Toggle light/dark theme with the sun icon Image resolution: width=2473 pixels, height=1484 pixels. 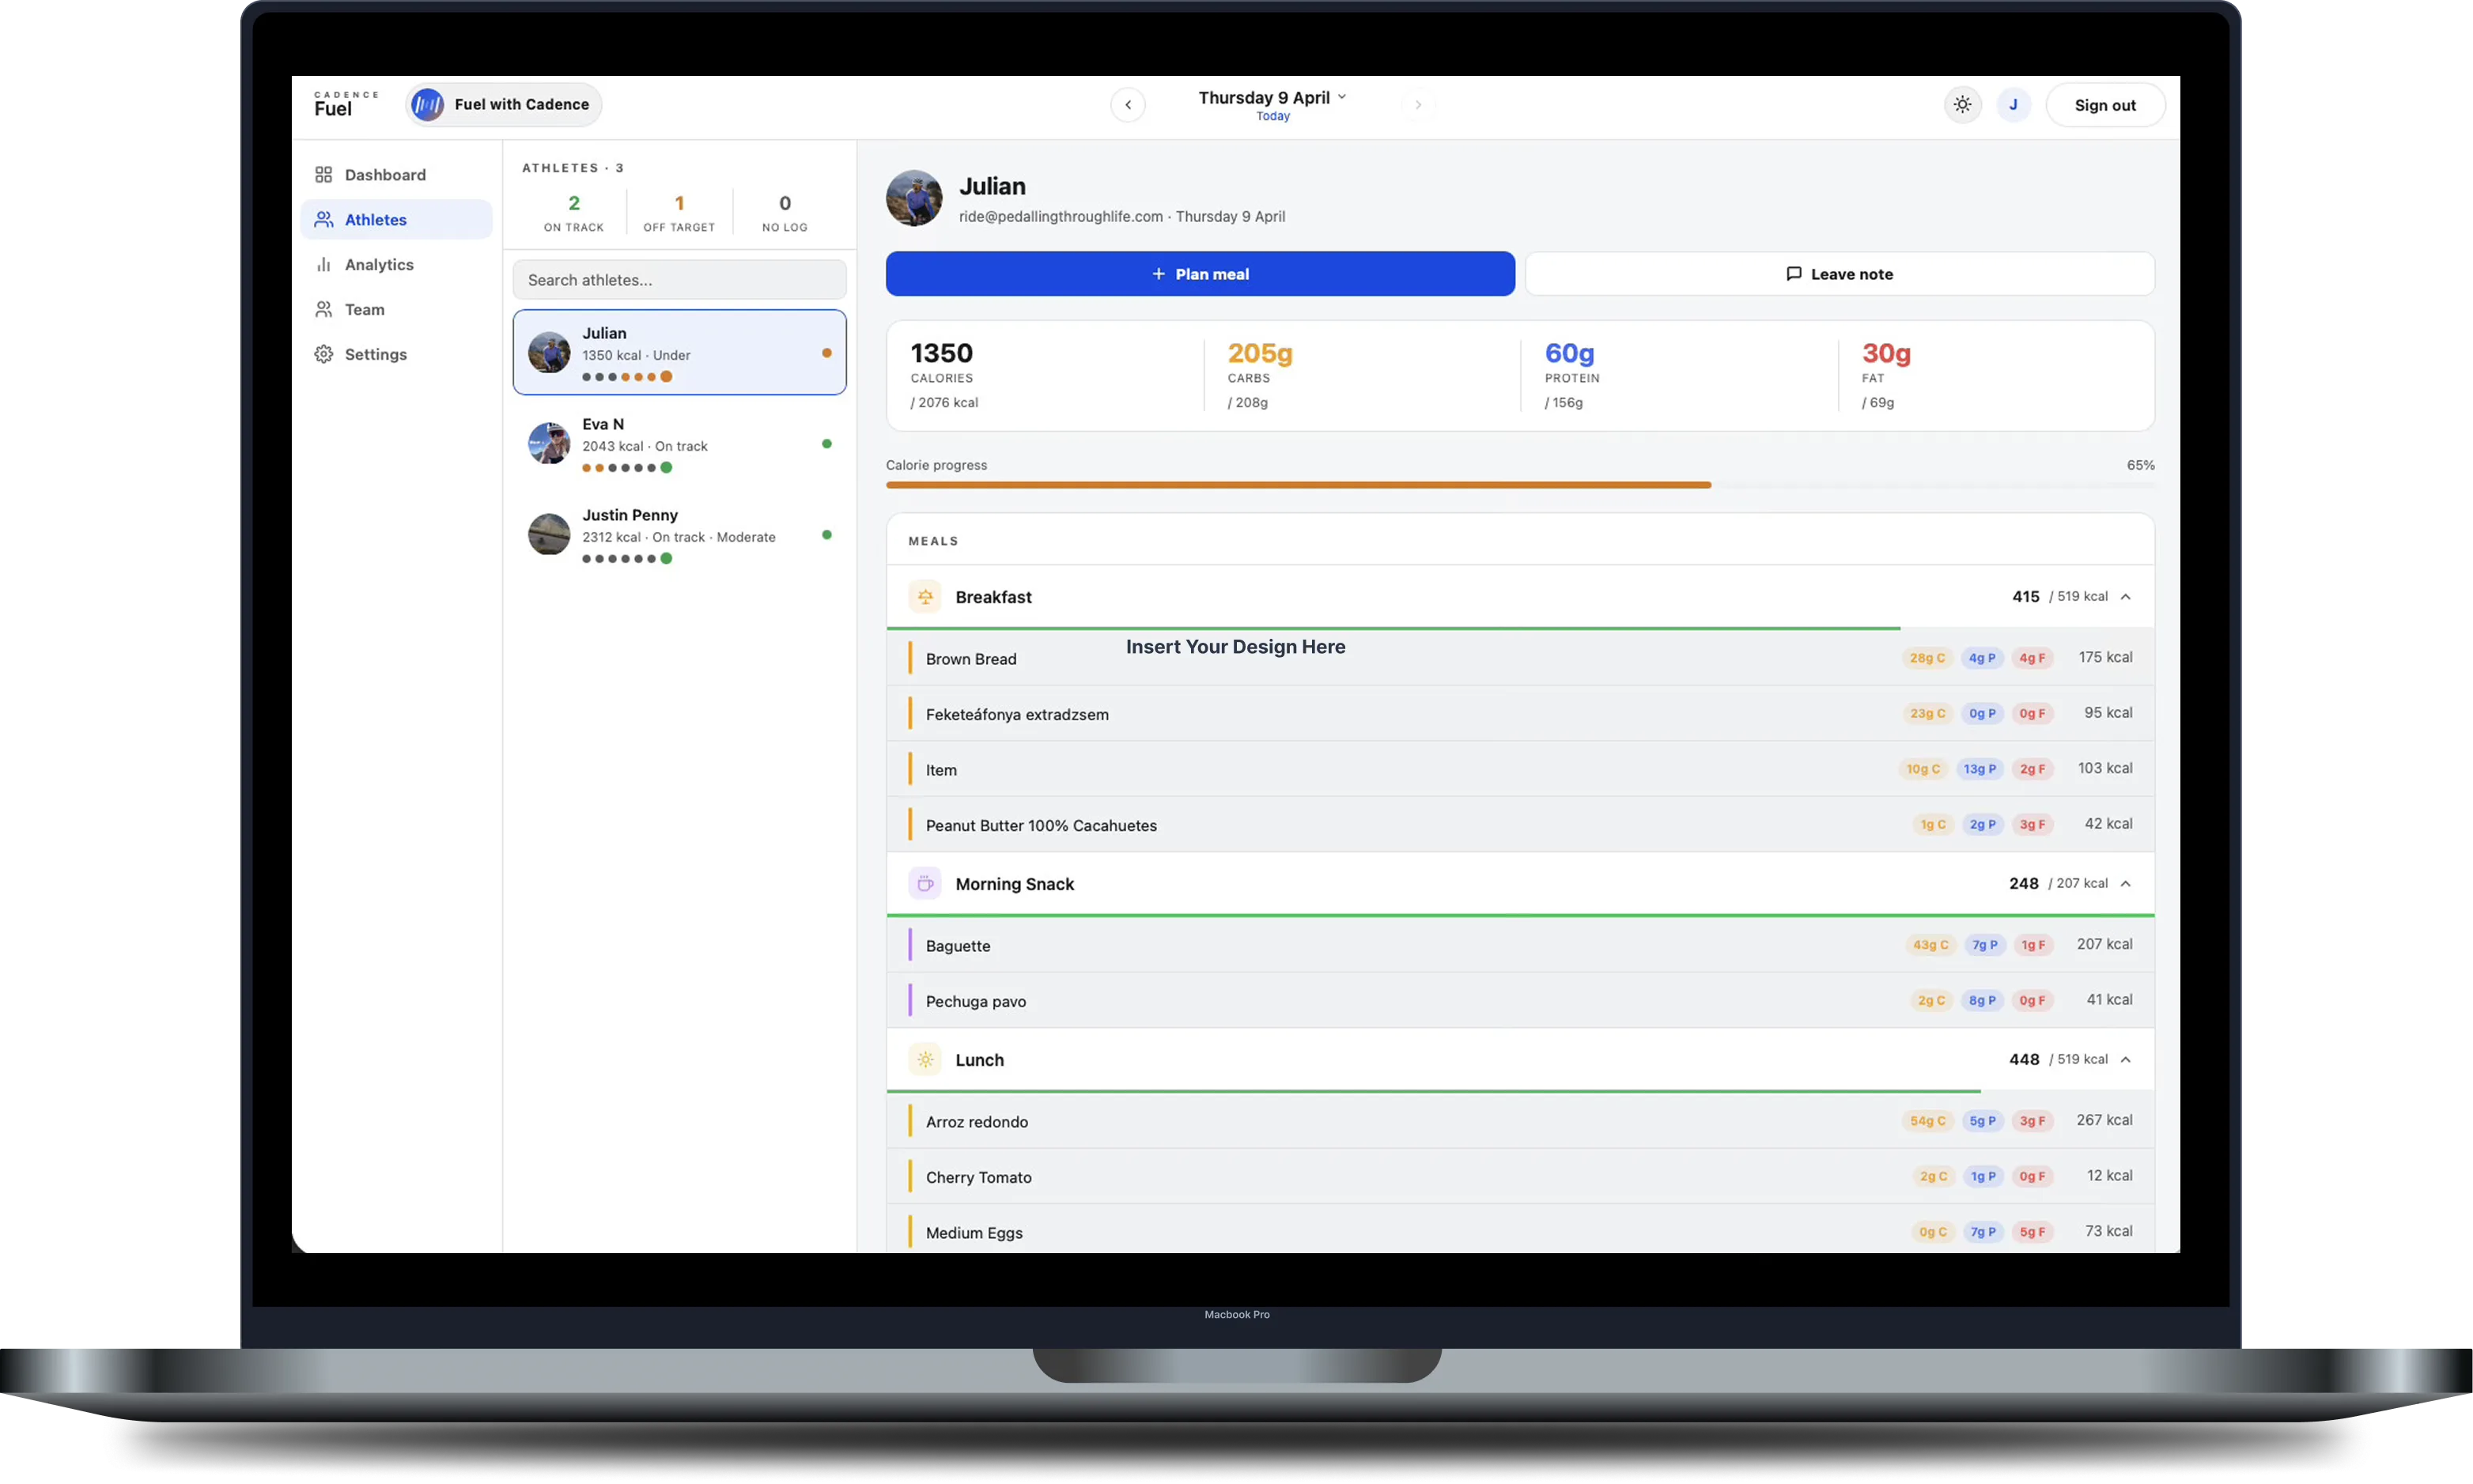point(1961,104)
